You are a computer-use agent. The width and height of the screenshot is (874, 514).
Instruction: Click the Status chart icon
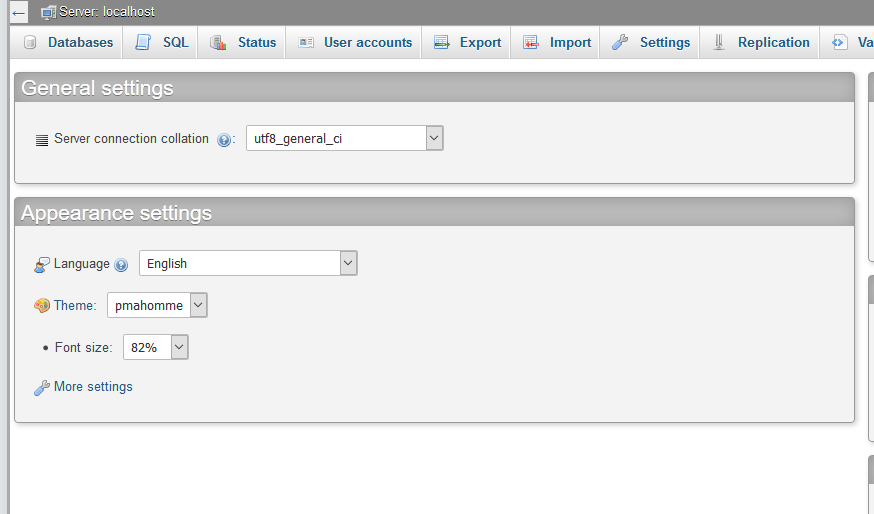(218, 42)
